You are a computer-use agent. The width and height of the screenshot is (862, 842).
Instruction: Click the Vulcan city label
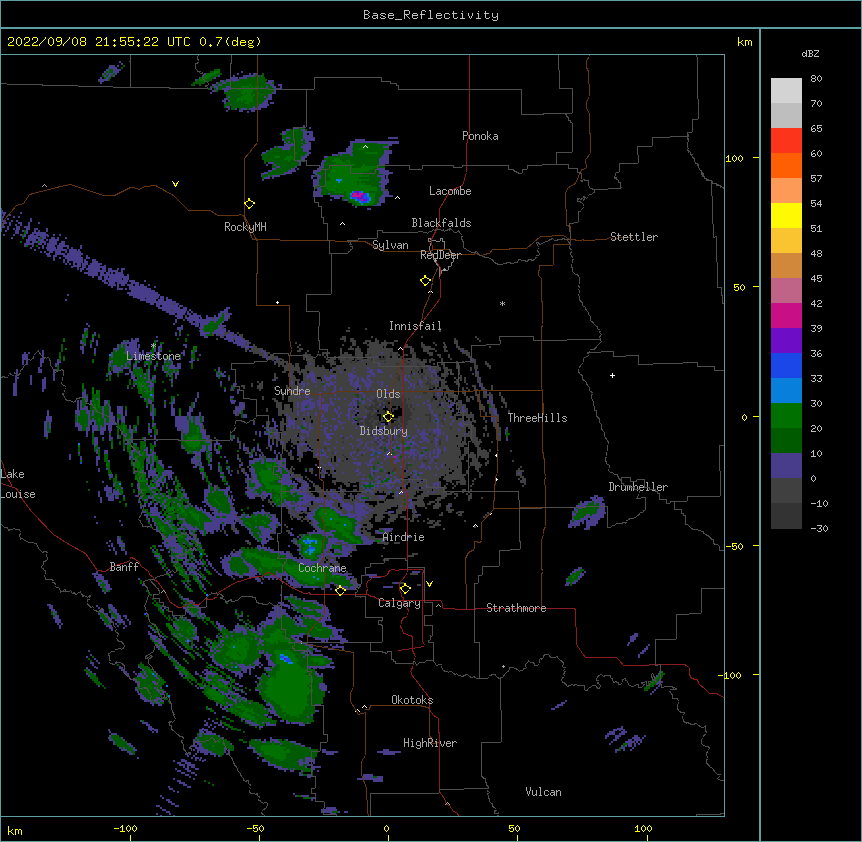(543, 792)
